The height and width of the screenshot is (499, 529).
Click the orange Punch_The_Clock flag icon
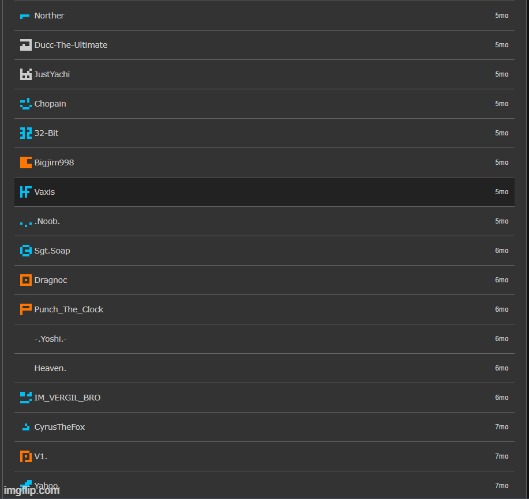(26, 309)
